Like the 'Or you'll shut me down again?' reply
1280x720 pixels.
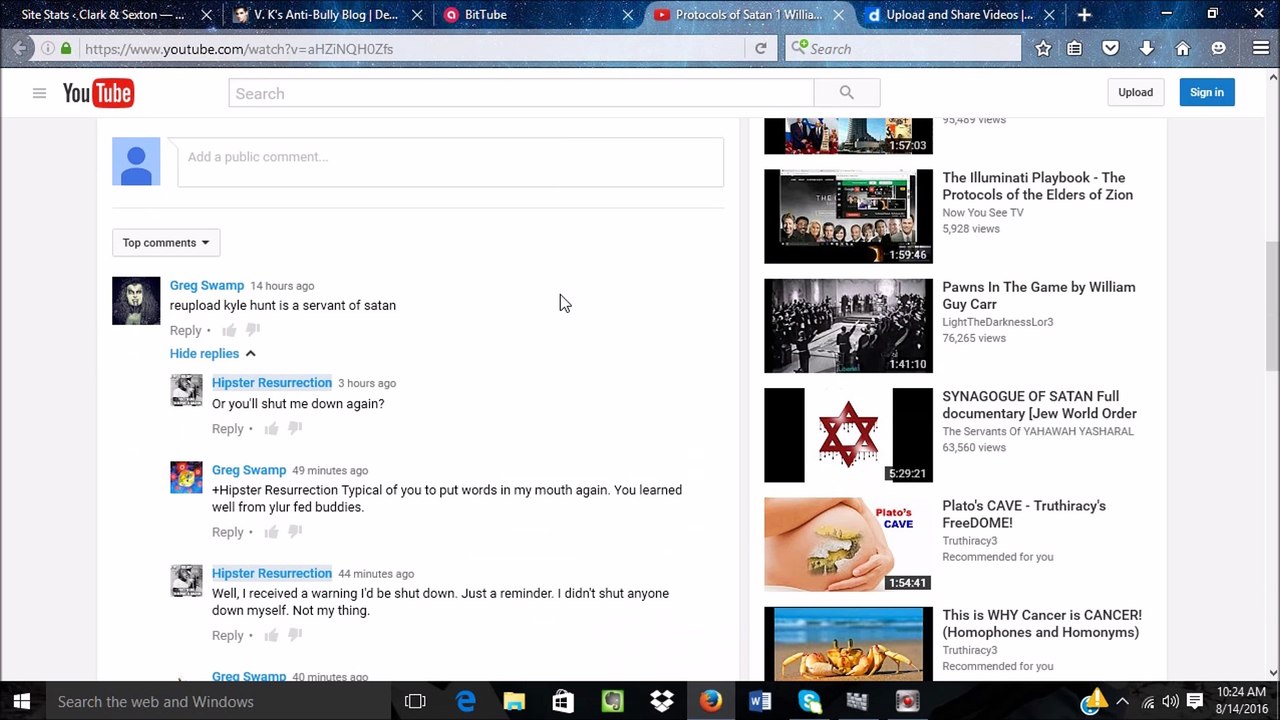pyautogui.click(x=271, y=428)
